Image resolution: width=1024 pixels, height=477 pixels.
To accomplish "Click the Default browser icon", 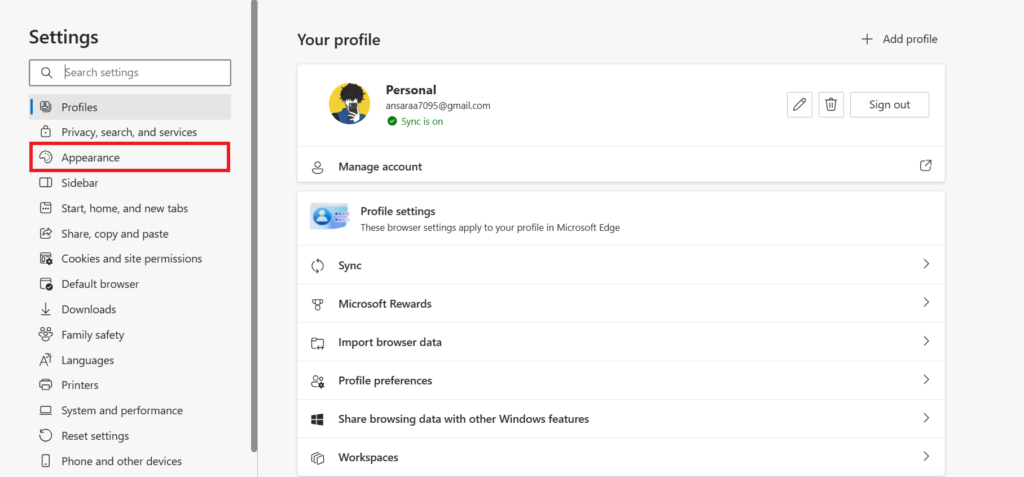I will point(46,284).
